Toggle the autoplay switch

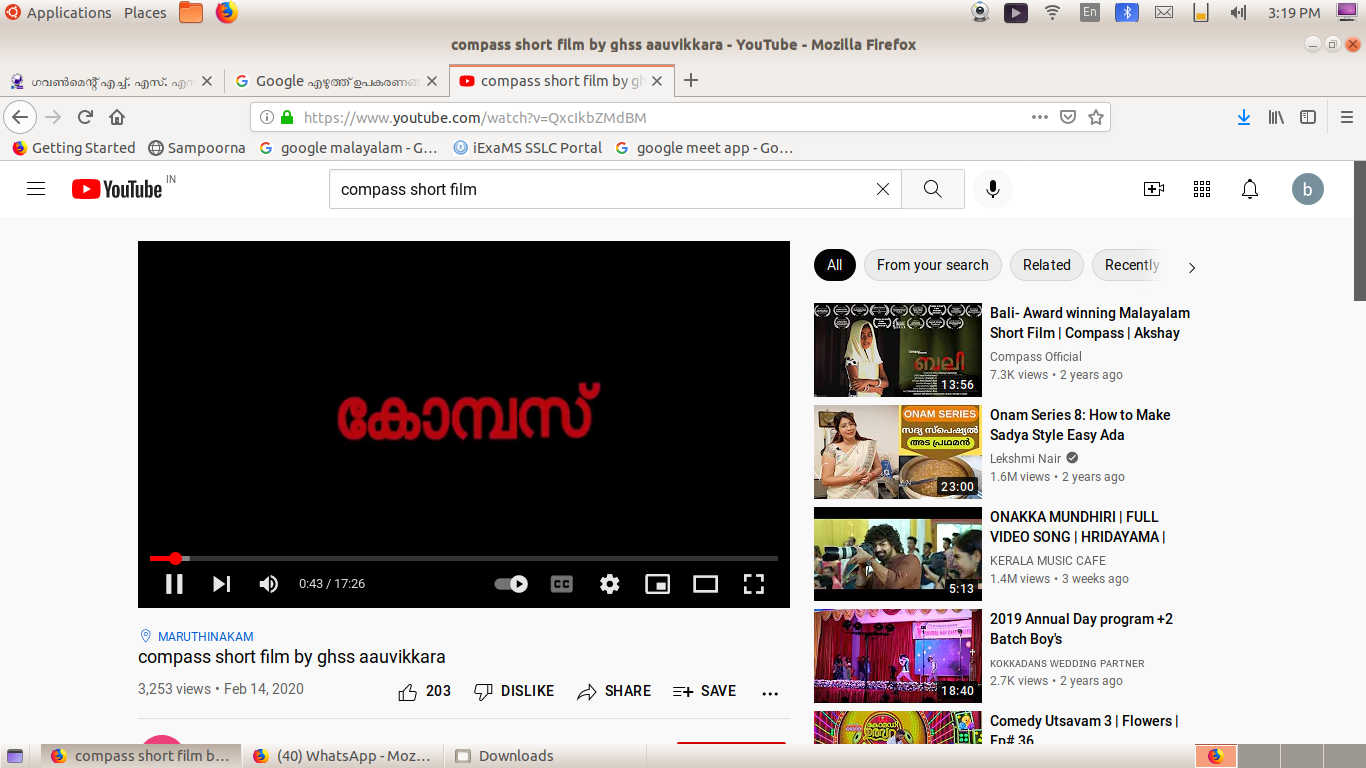tap(511, 584)
